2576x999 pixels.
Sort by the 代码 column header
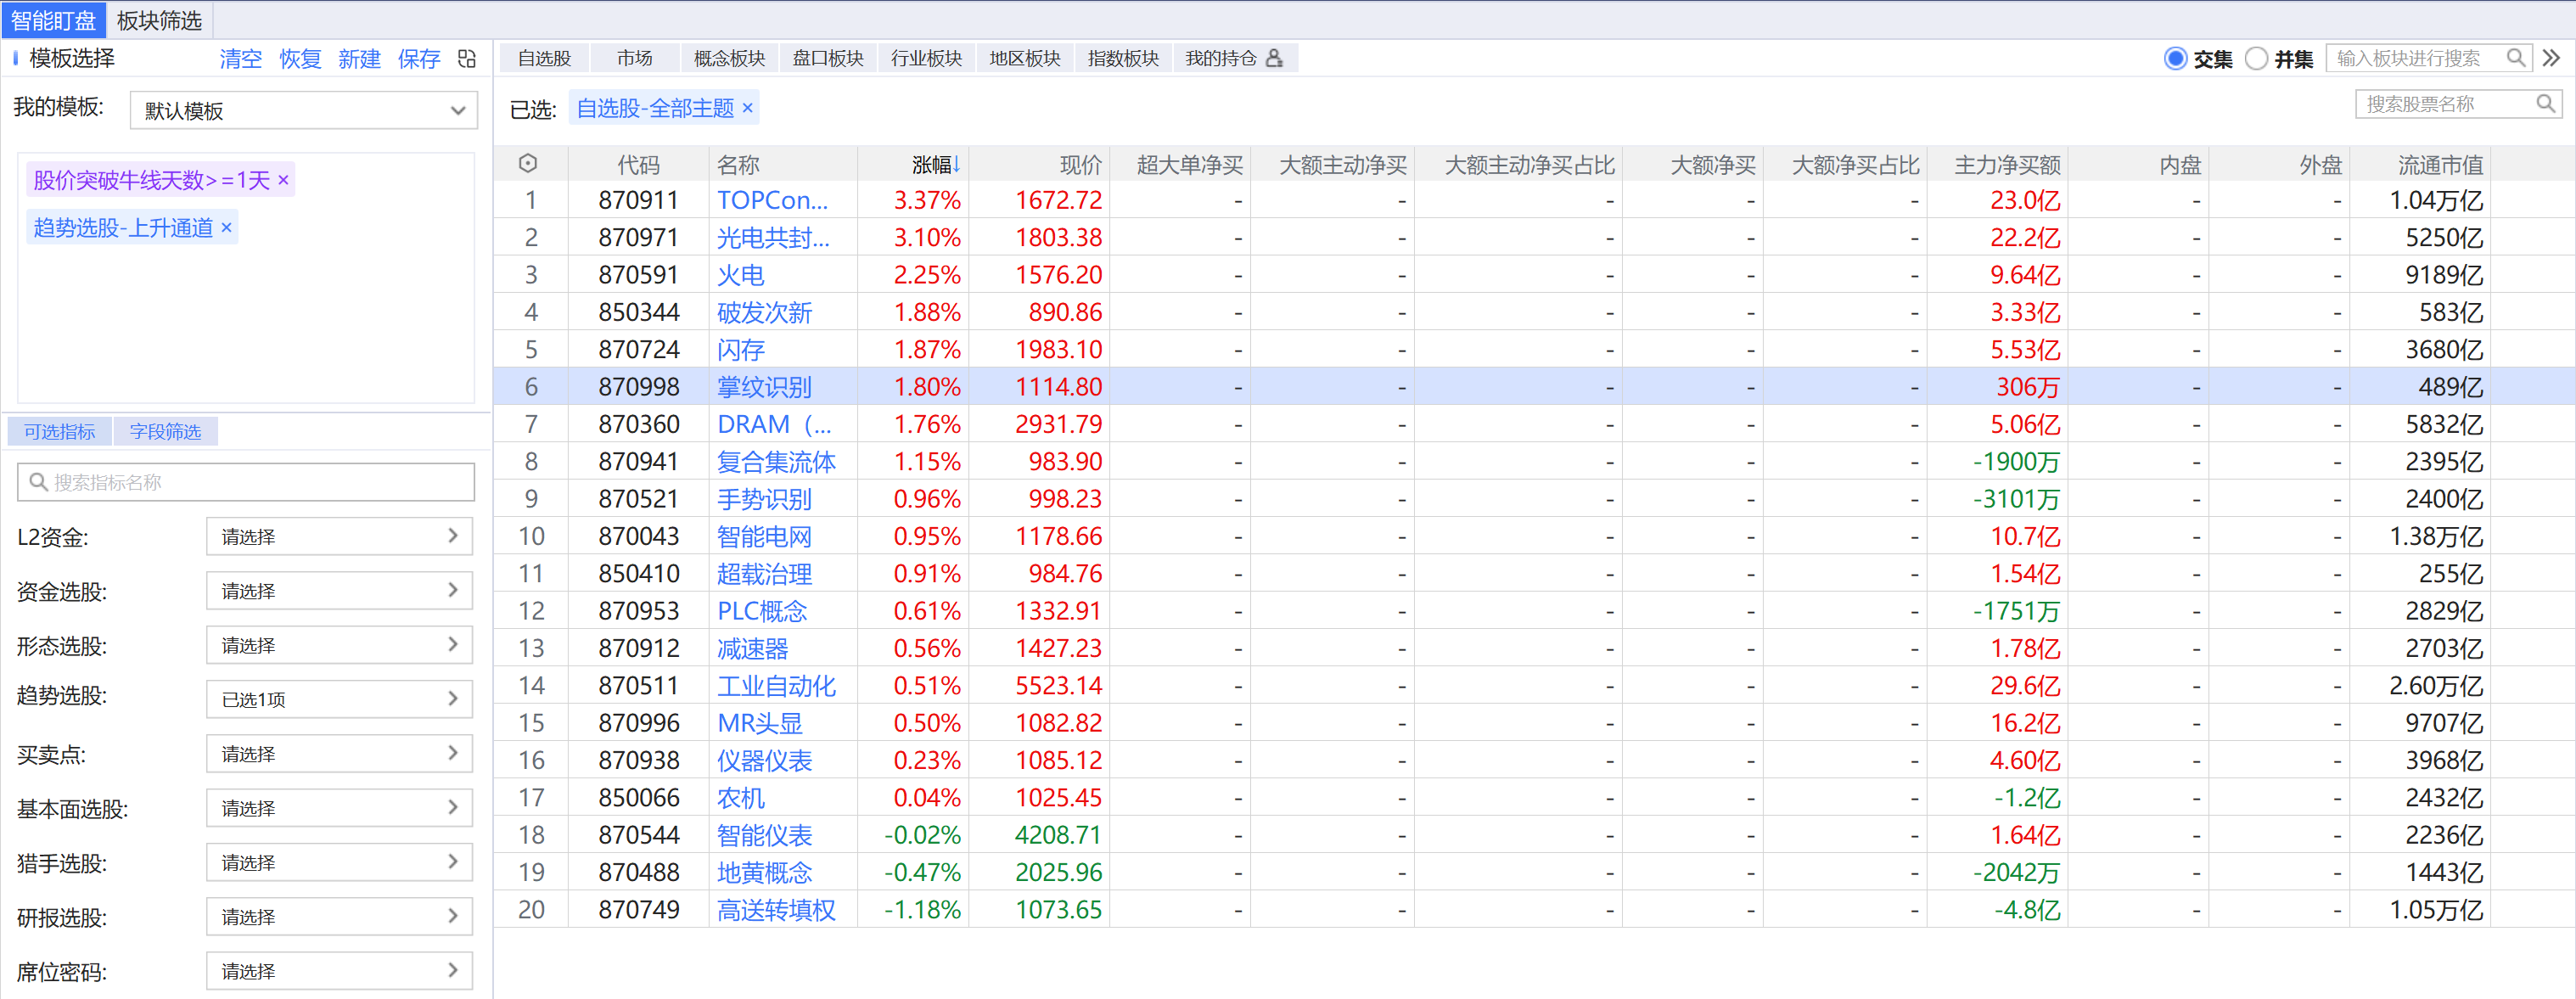tap(638, 164)
